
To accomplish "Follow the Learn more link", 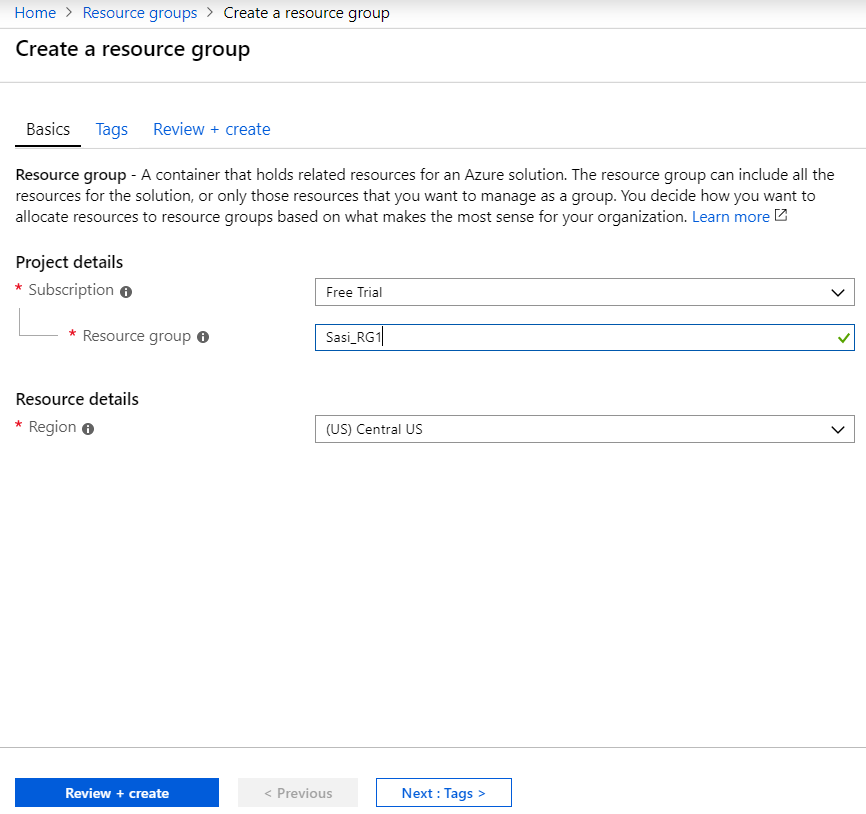I will 730,217.
